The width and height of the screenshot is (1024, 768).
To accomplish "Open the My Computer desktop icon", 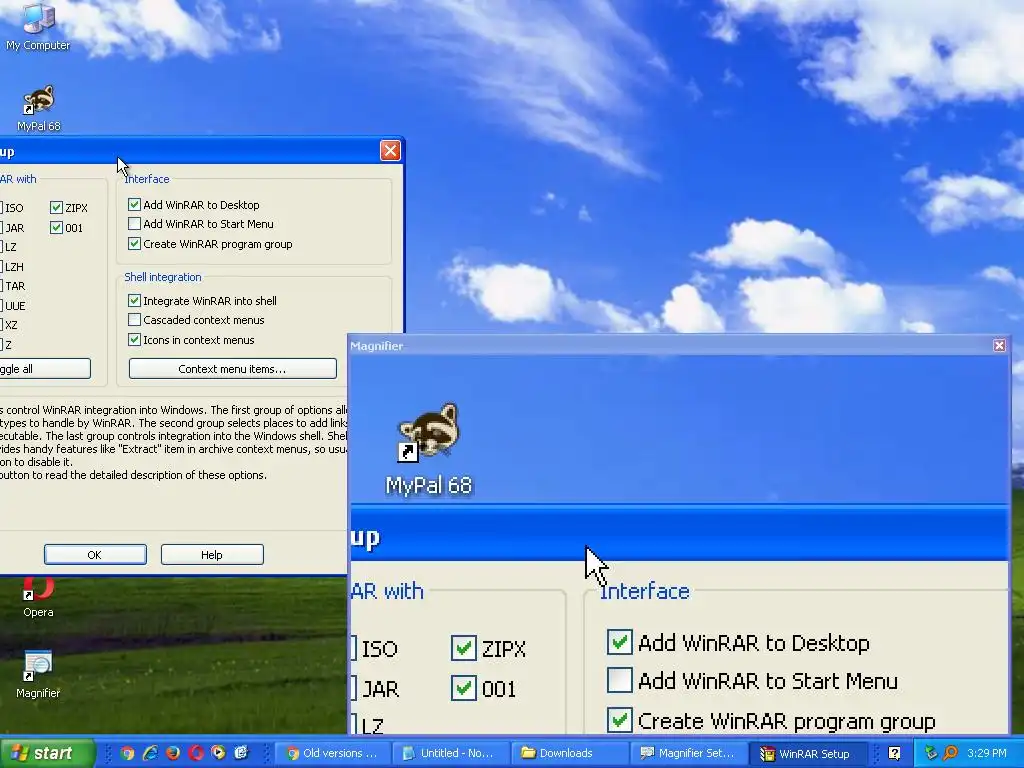I will [38, 26].
